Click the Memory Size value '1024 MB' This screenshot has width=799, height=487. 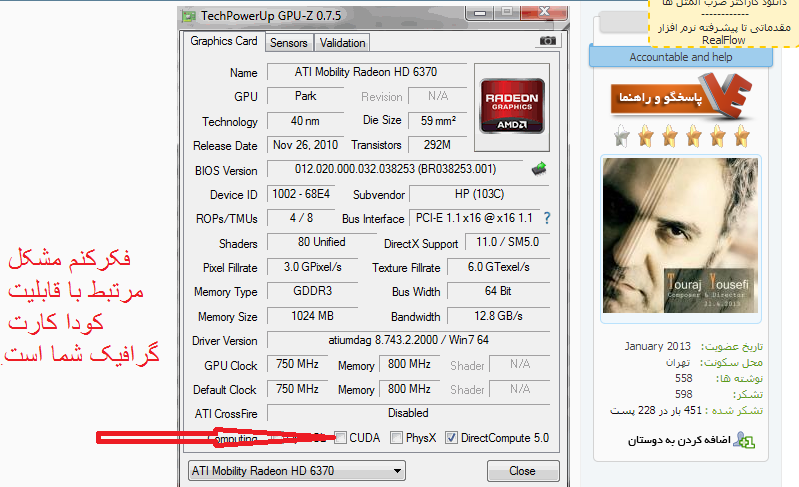click(312, 316)
